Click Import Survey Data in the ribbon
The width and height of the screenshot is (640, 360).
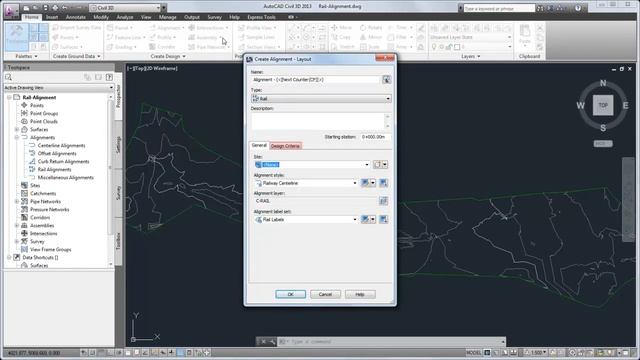77,28
